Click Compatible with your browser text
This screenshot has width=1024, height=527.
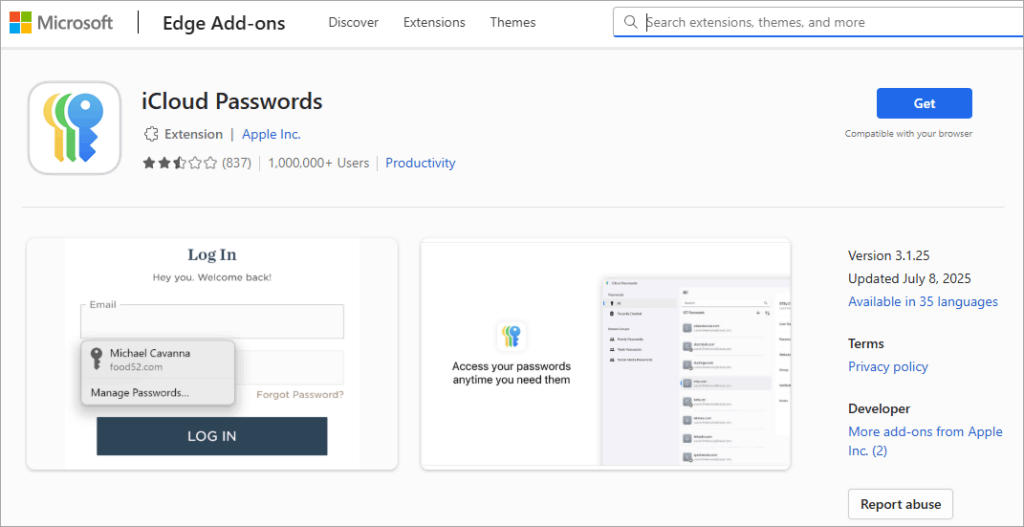pyautogui.click(x=908, y=134)
